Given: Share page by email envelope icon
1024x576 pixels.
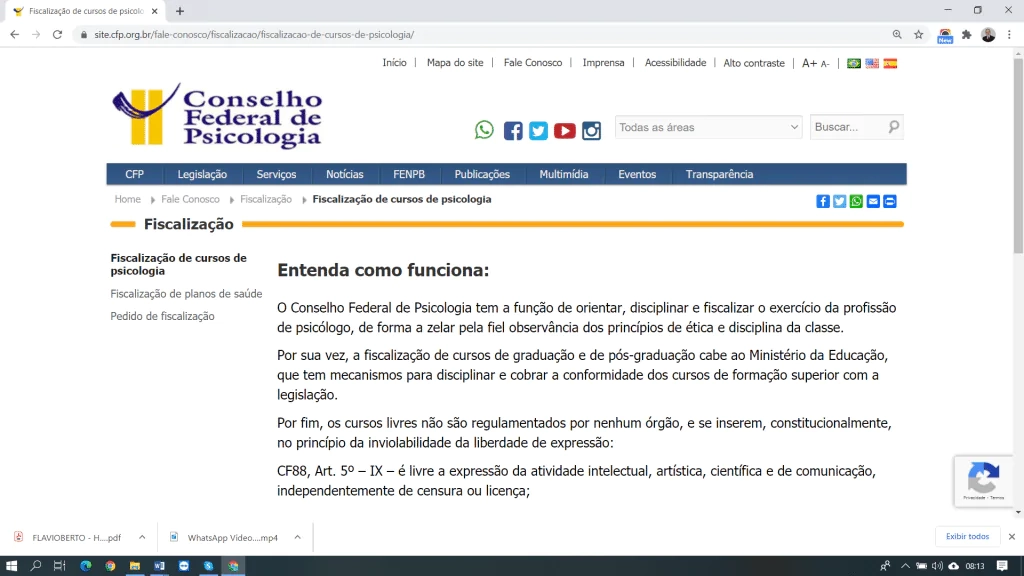Looking at the screenshot, I should (873, 201).
